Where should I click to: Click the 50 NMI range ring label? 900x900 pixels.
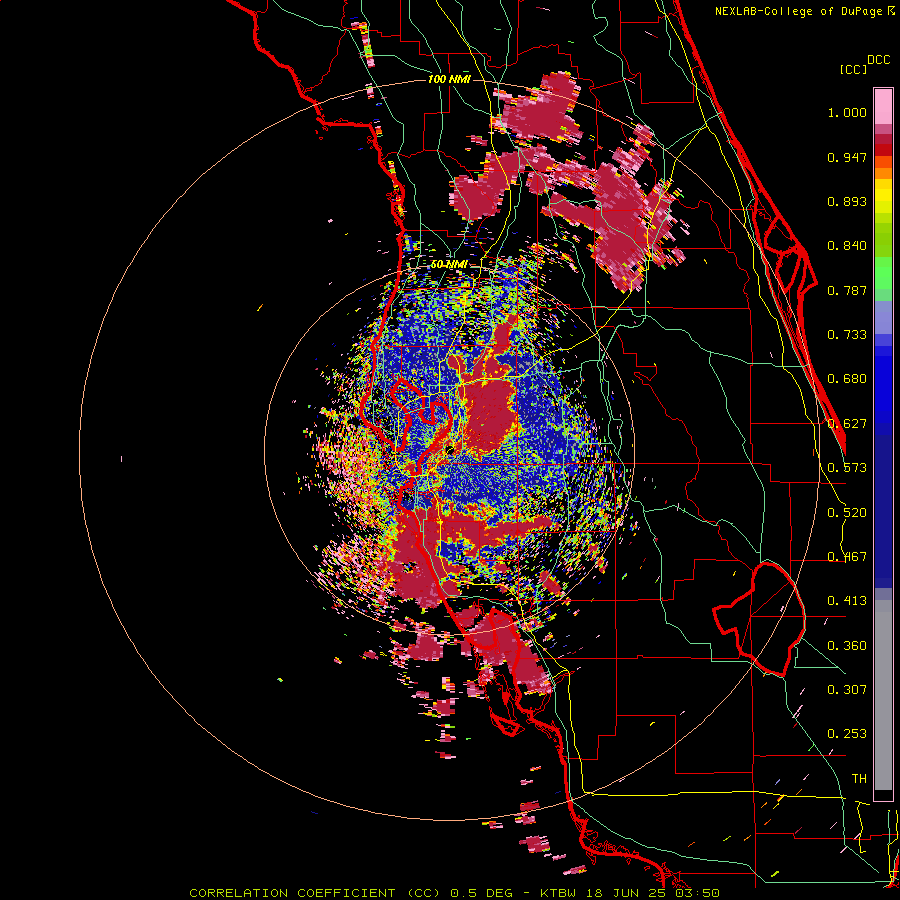click(x=448, y=265)
